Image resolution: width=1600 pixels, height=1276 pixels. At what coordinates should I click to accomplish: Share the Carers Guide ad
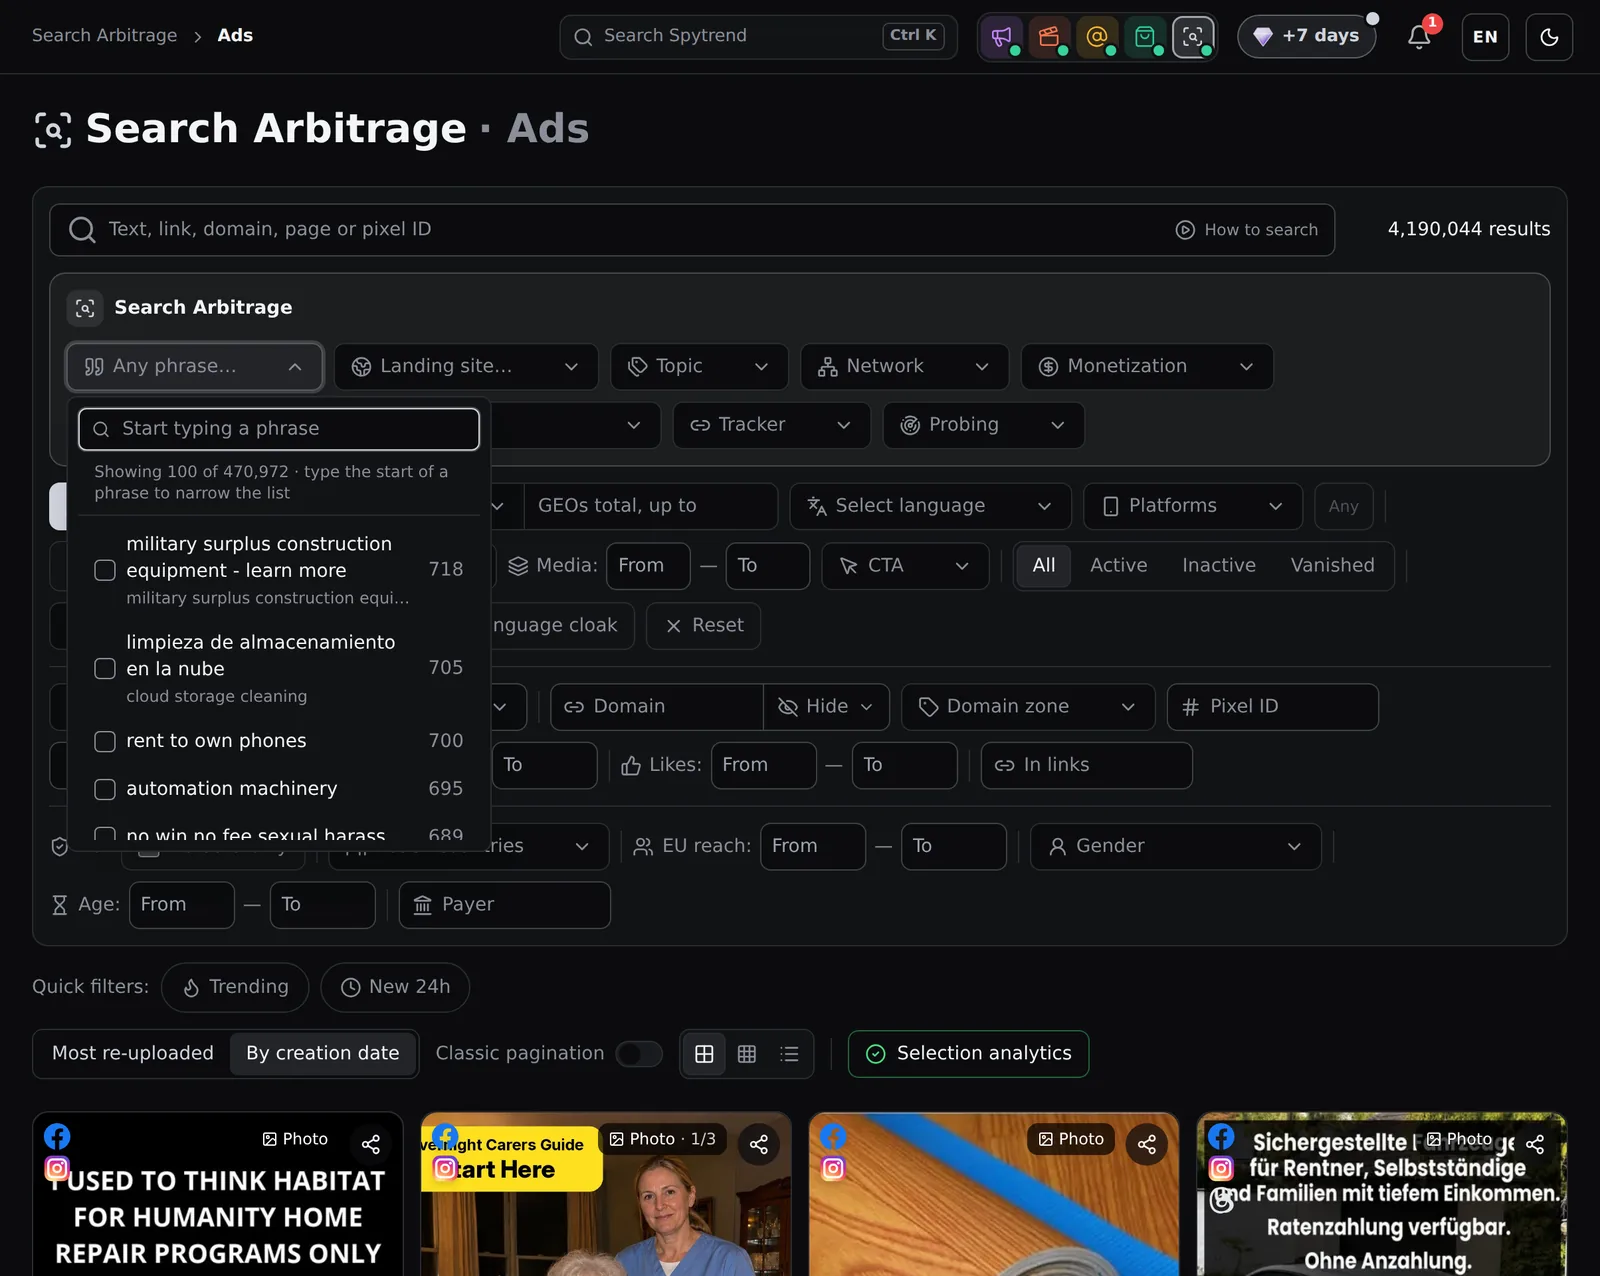click(759, 1144)
